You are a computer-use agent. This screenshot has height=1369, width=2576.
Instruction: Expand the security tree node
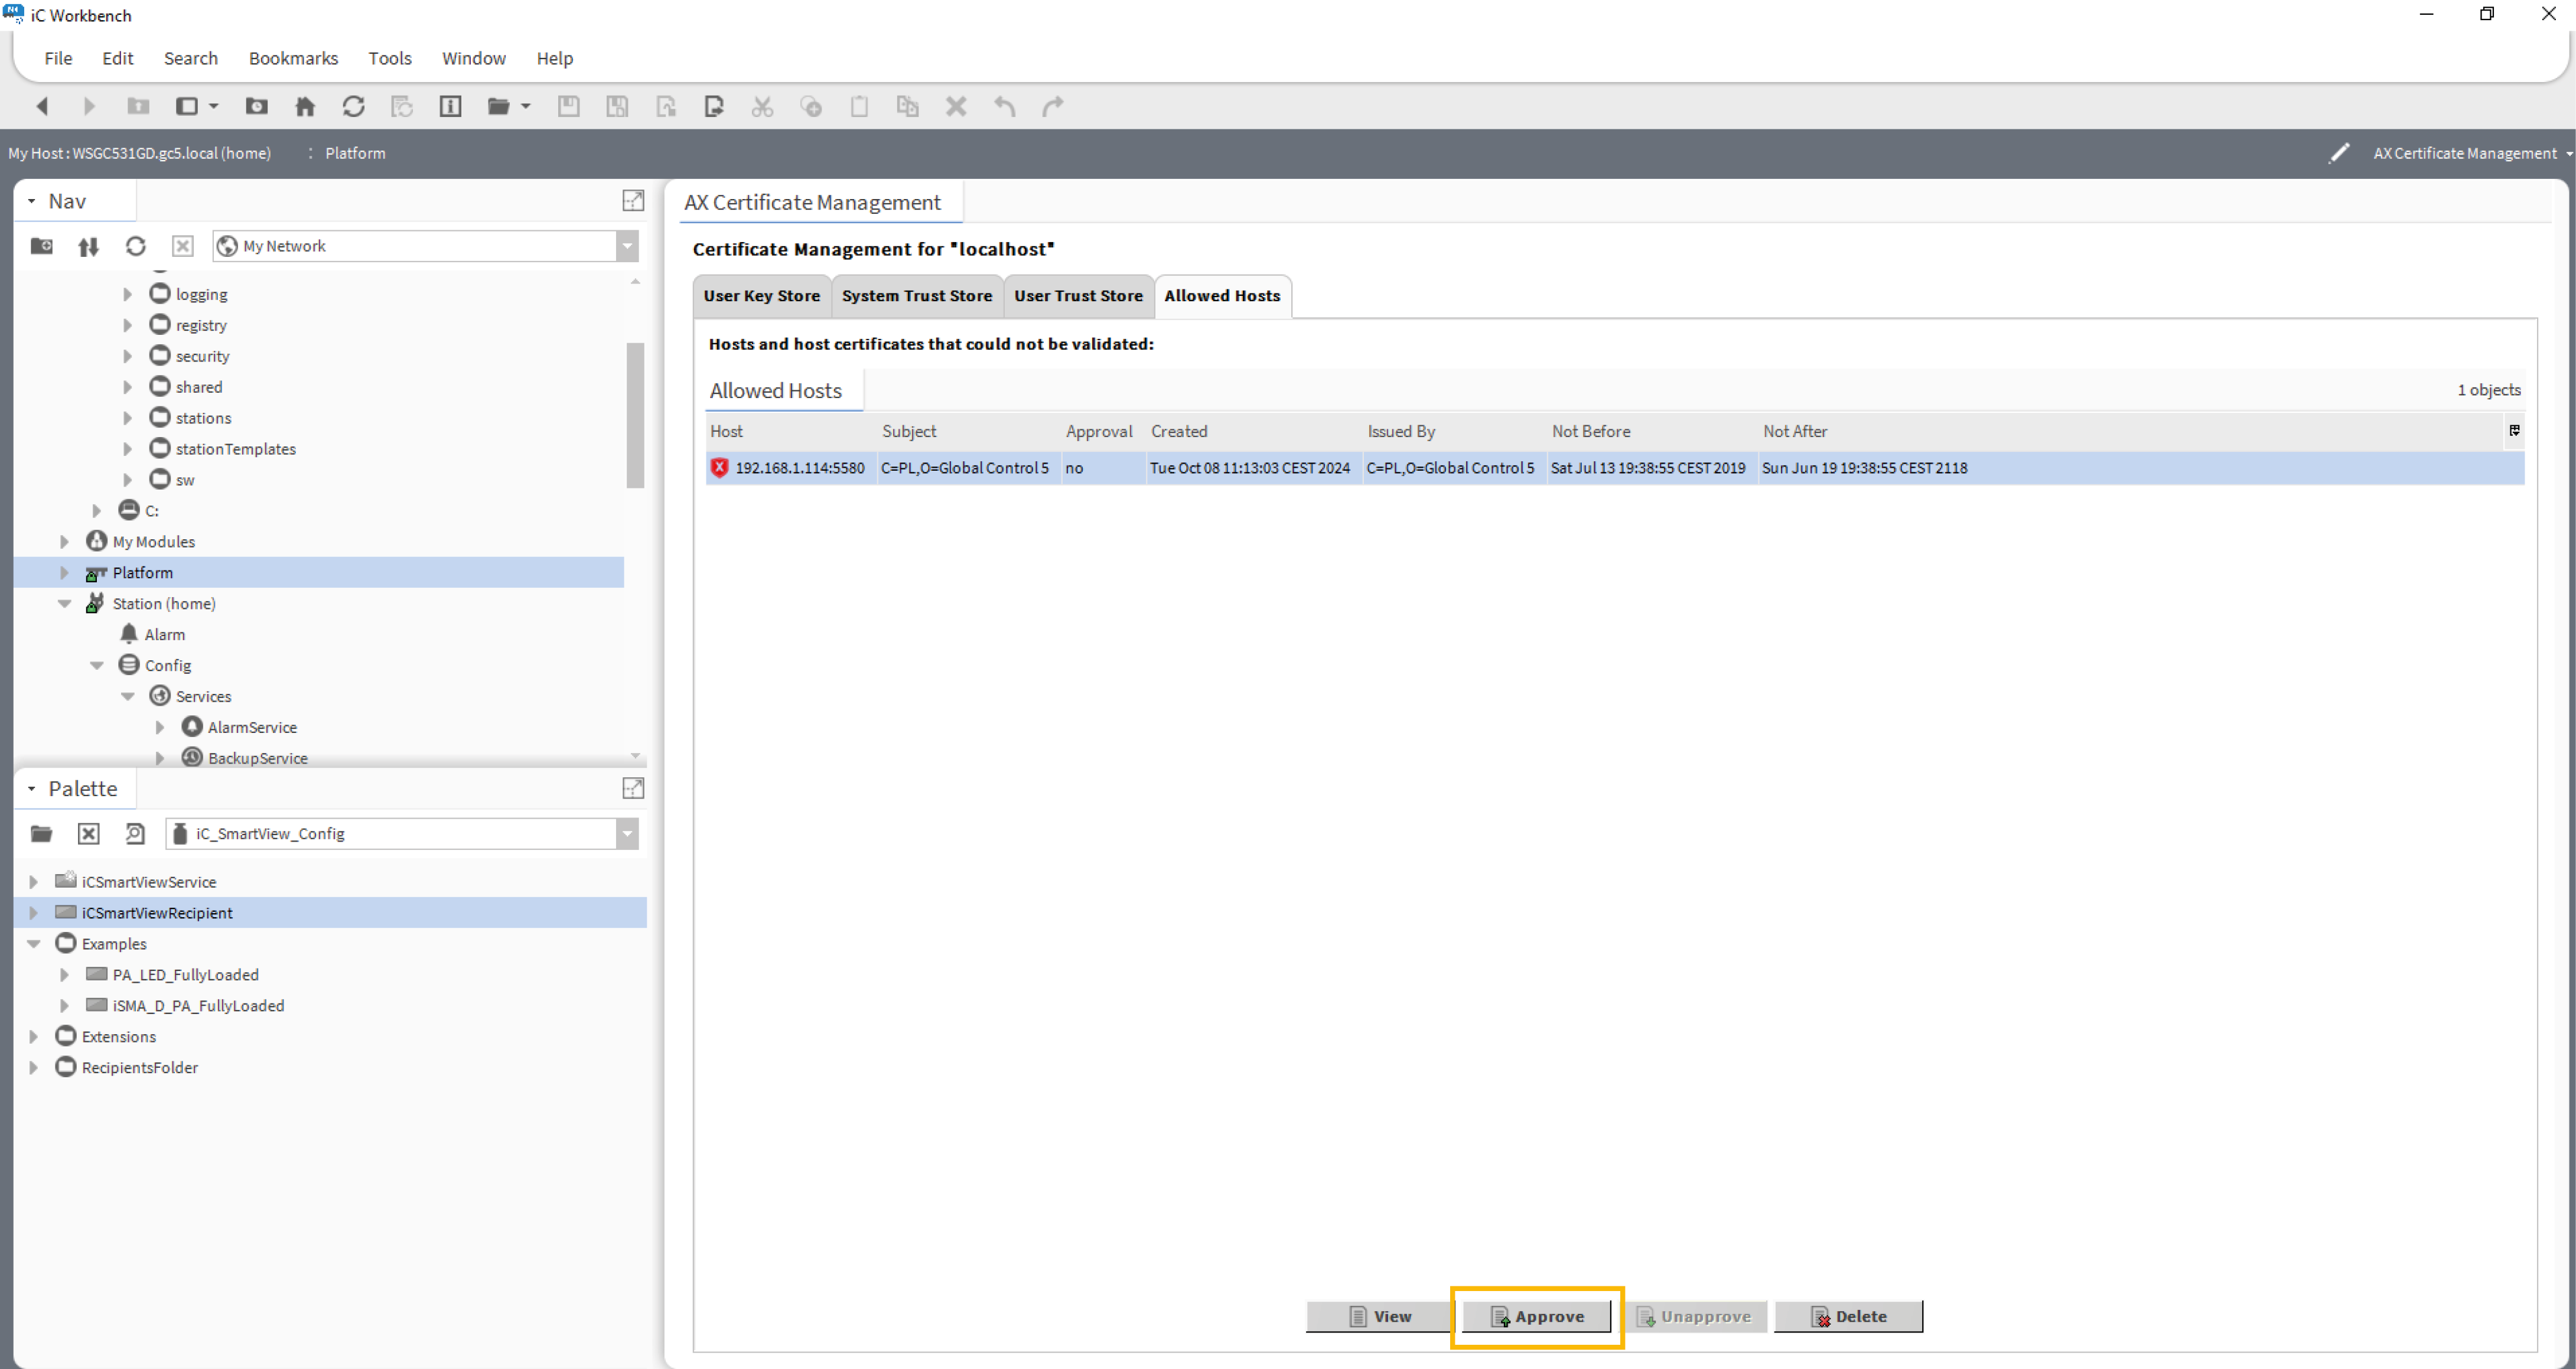click(127, 356)
